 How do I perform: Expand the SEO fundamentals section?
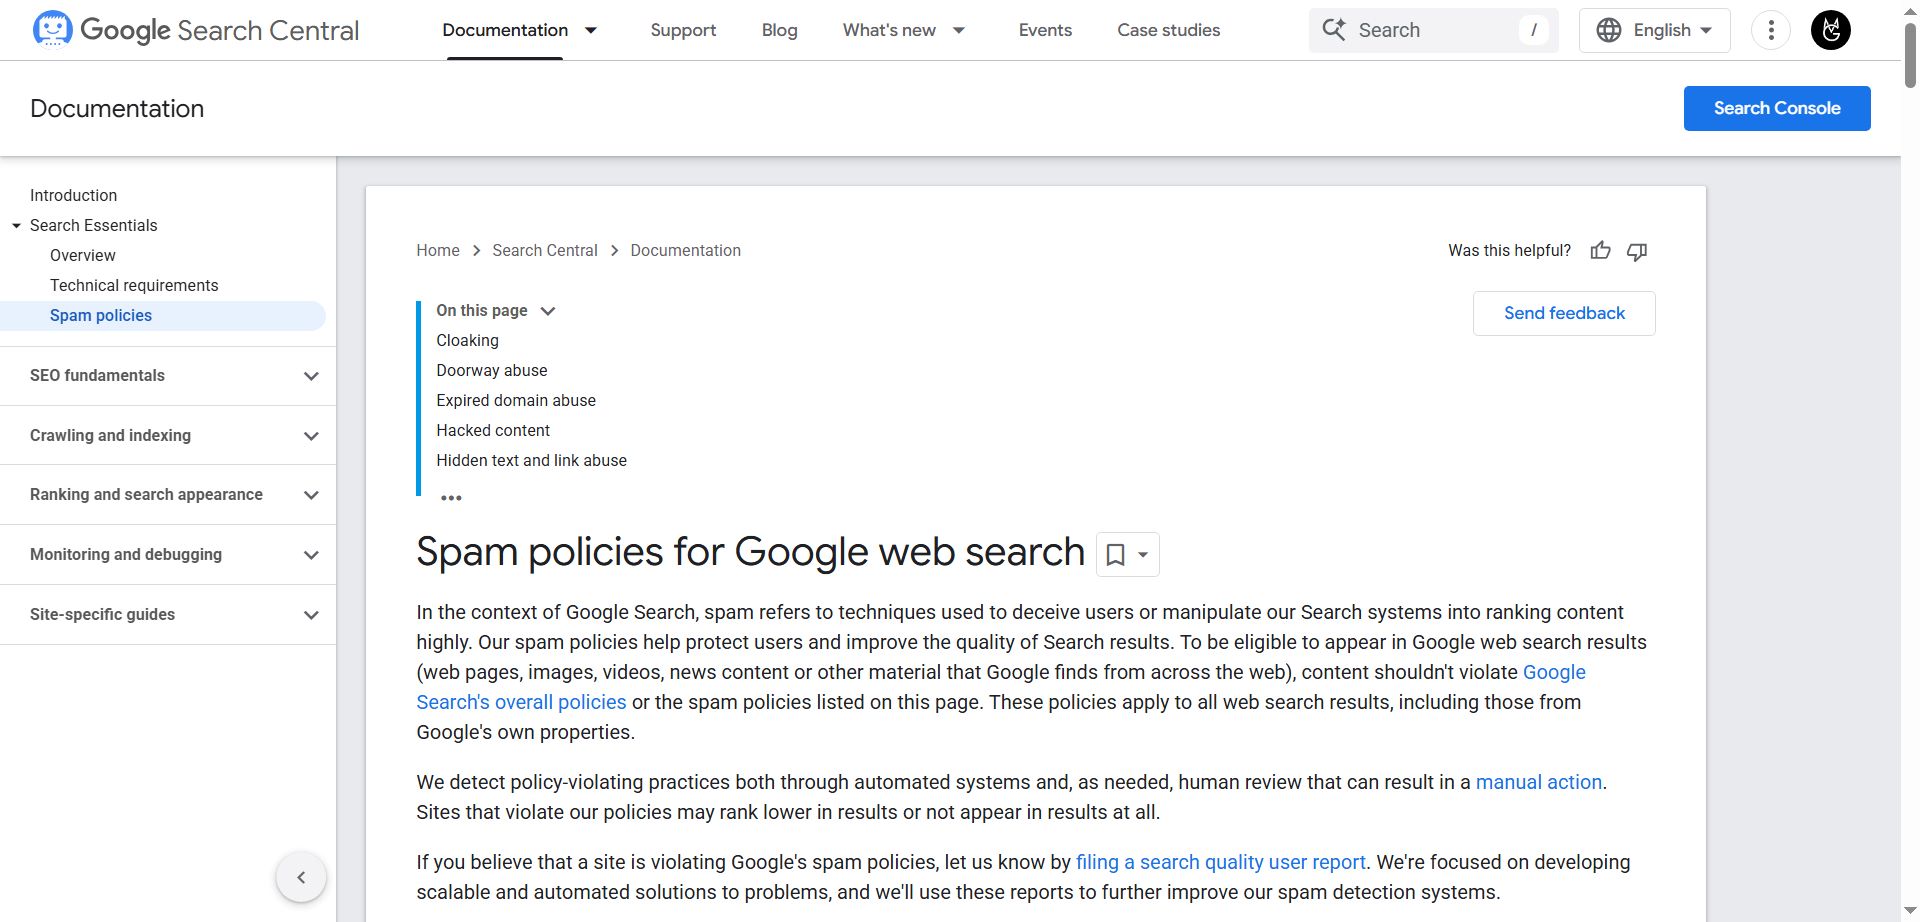tap(311, 376)
